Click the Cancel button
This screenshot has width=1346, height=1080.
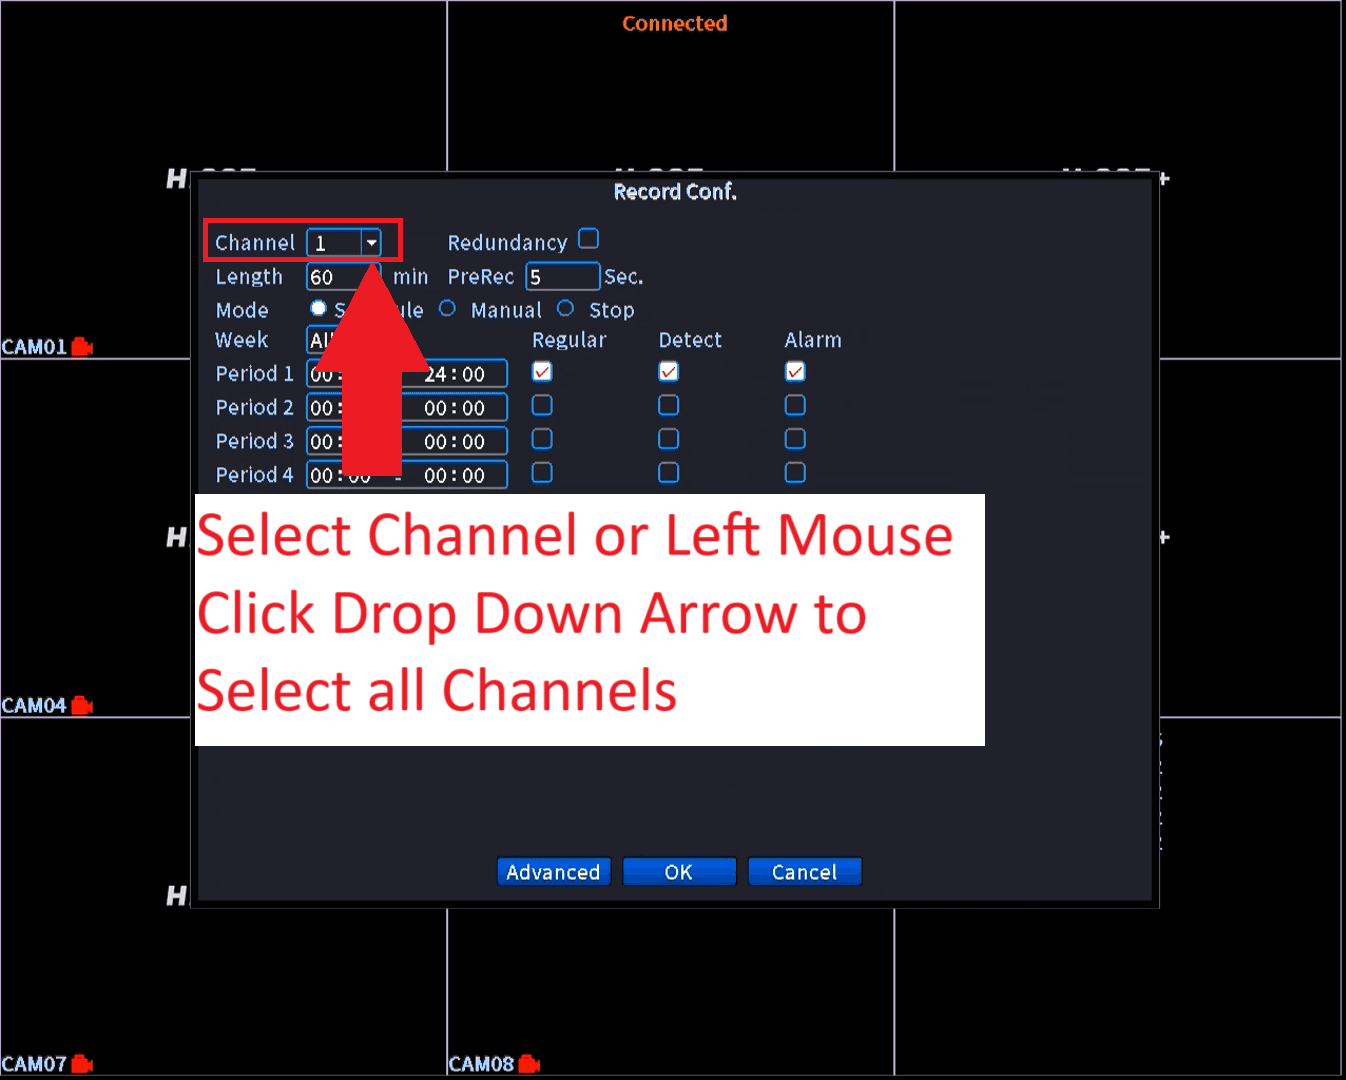pos(805,872)
